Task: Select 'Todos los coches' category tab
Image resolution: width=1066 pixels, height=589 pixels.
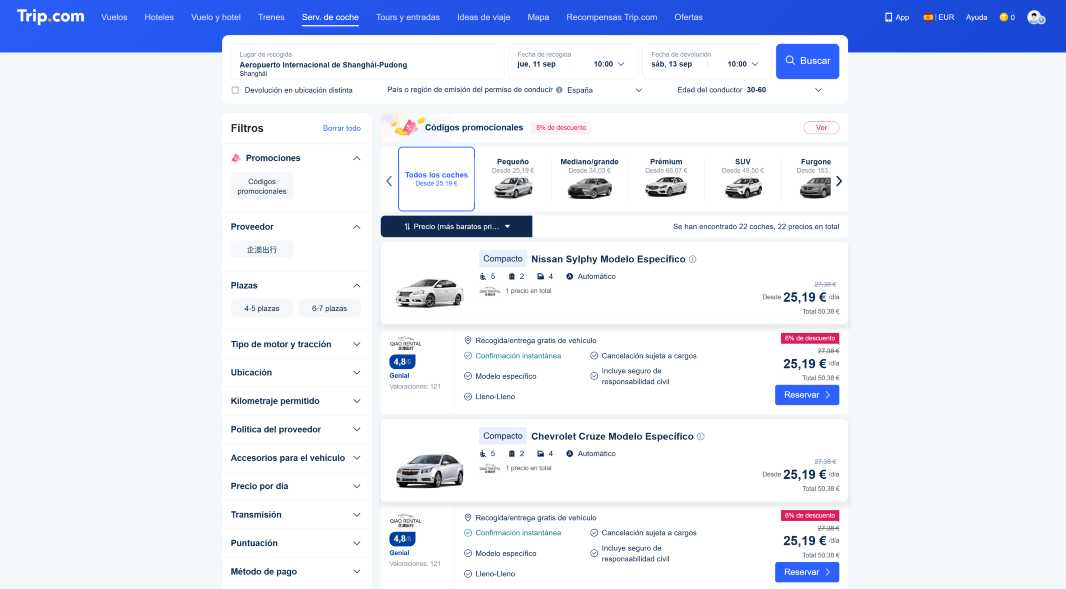Action: (436, 179)
